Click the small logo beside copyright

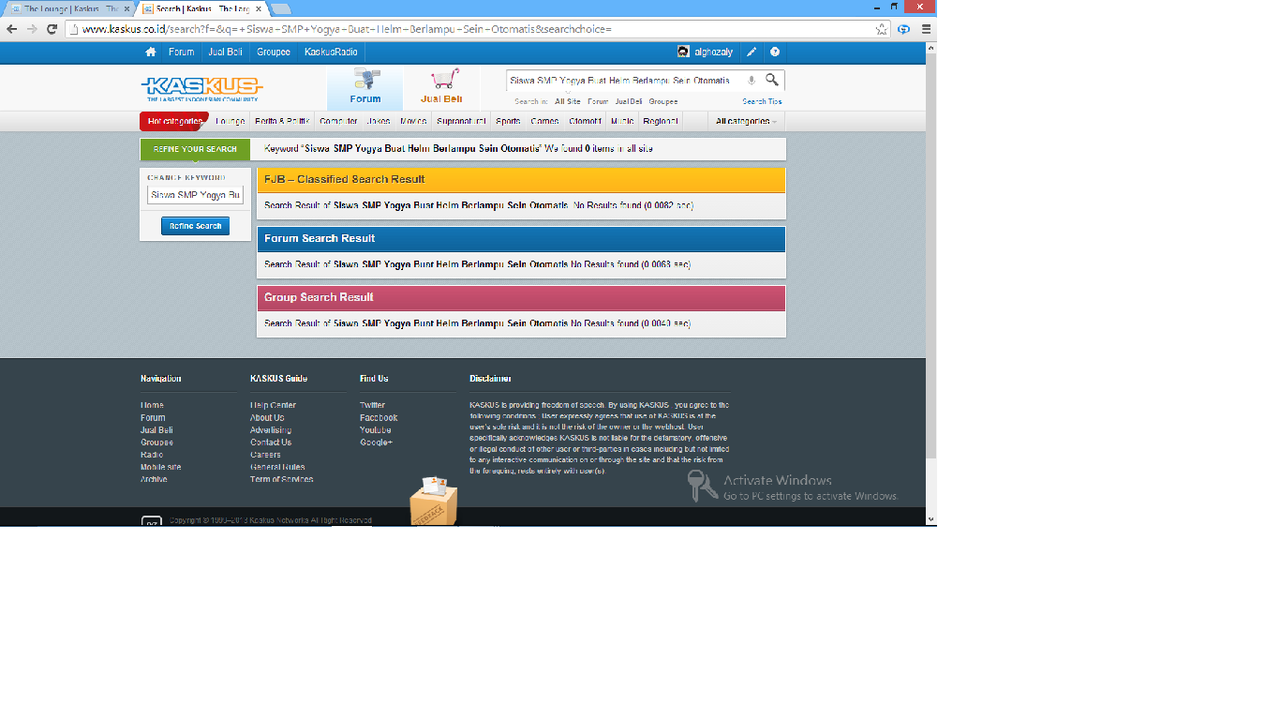coord(151,521)
